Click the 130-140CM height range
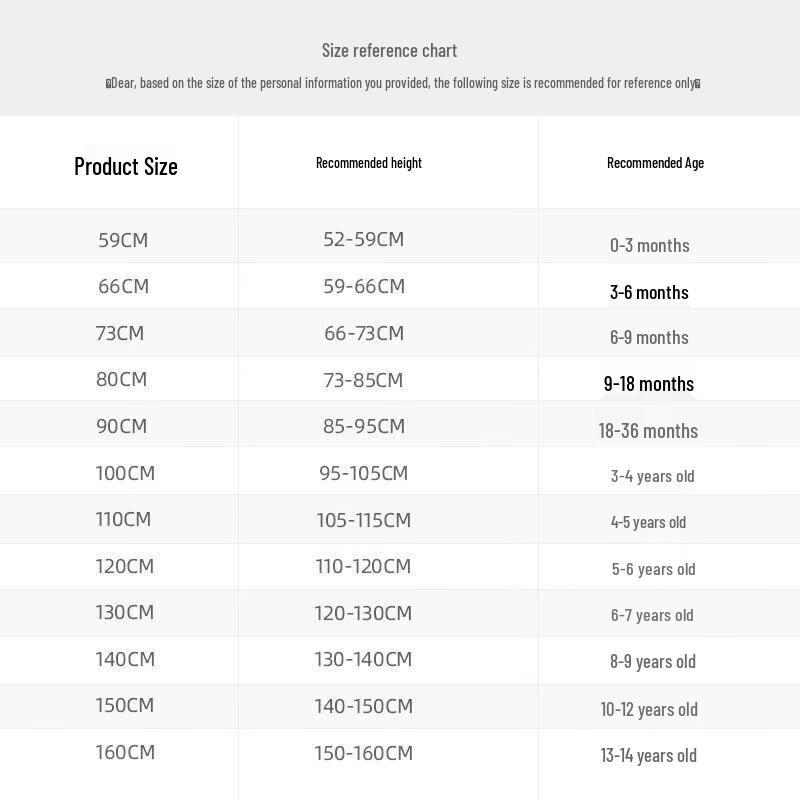This screenshot has height=800, width=800. click(x=363, y=659)
